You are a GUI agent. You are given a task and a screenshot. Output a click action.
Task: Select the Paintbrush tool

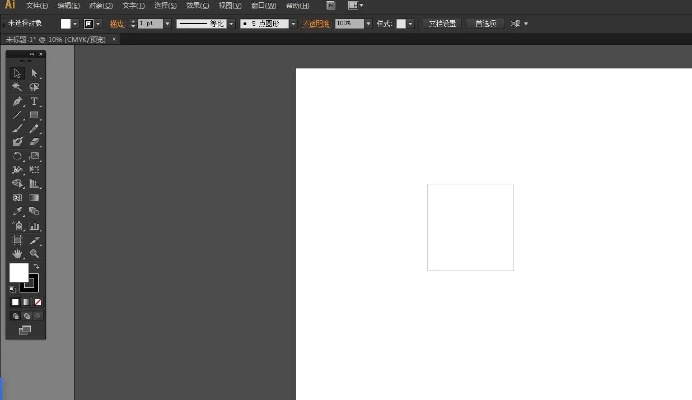(x=17, y=128)
